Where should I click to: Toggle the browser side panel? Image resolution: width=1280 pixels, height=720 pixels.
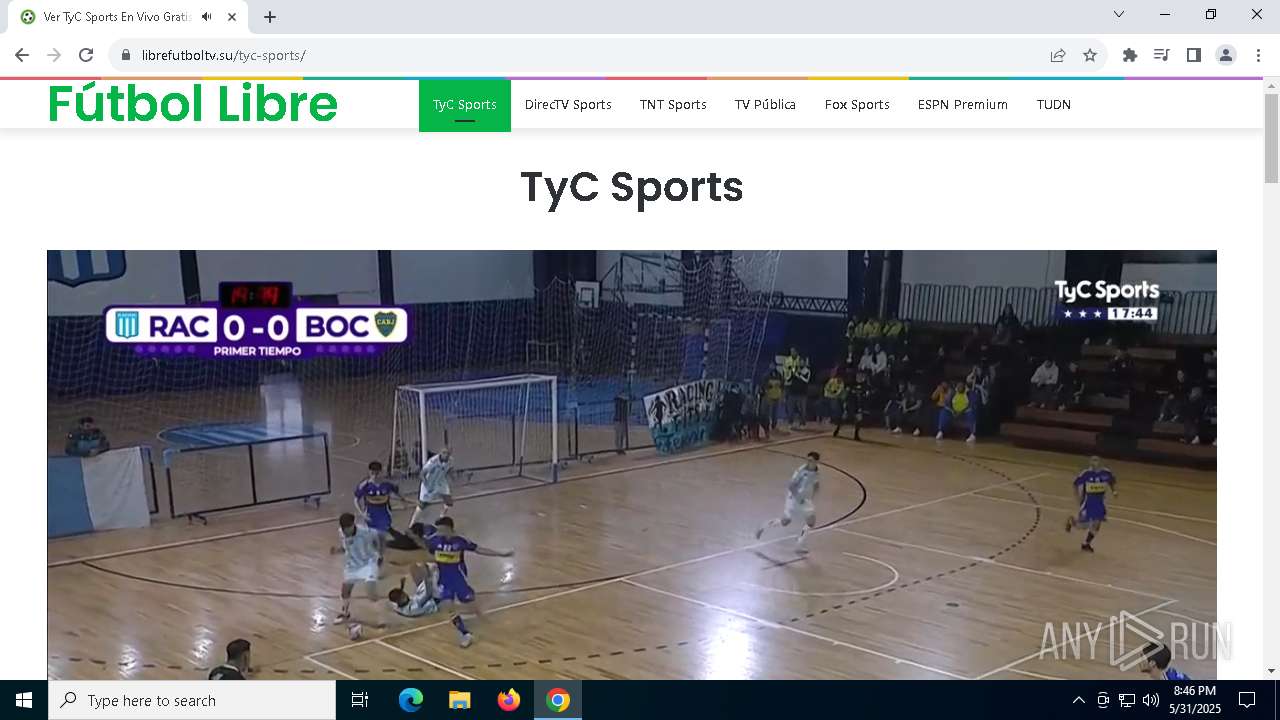1194,55
